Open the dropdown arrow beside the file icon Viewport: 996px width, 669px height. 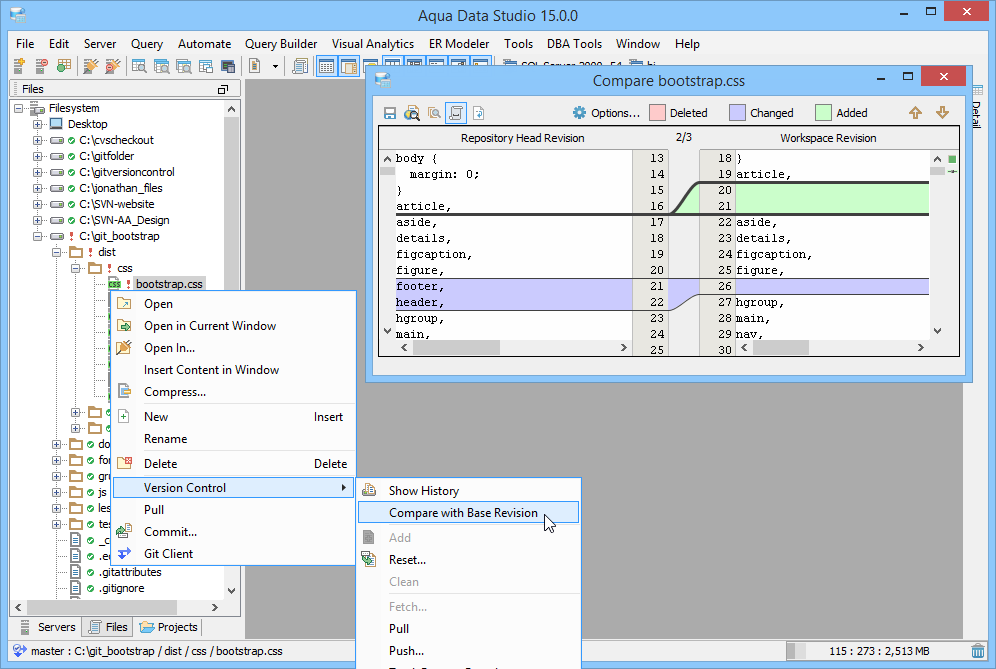point(275,66)
